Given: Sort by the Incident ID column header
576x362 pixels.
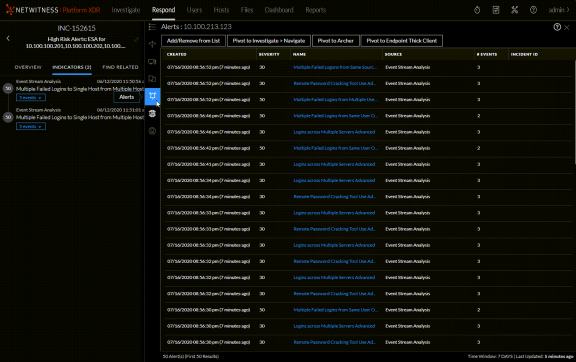Looking at the screenshot, I should [x=524, y=54].
